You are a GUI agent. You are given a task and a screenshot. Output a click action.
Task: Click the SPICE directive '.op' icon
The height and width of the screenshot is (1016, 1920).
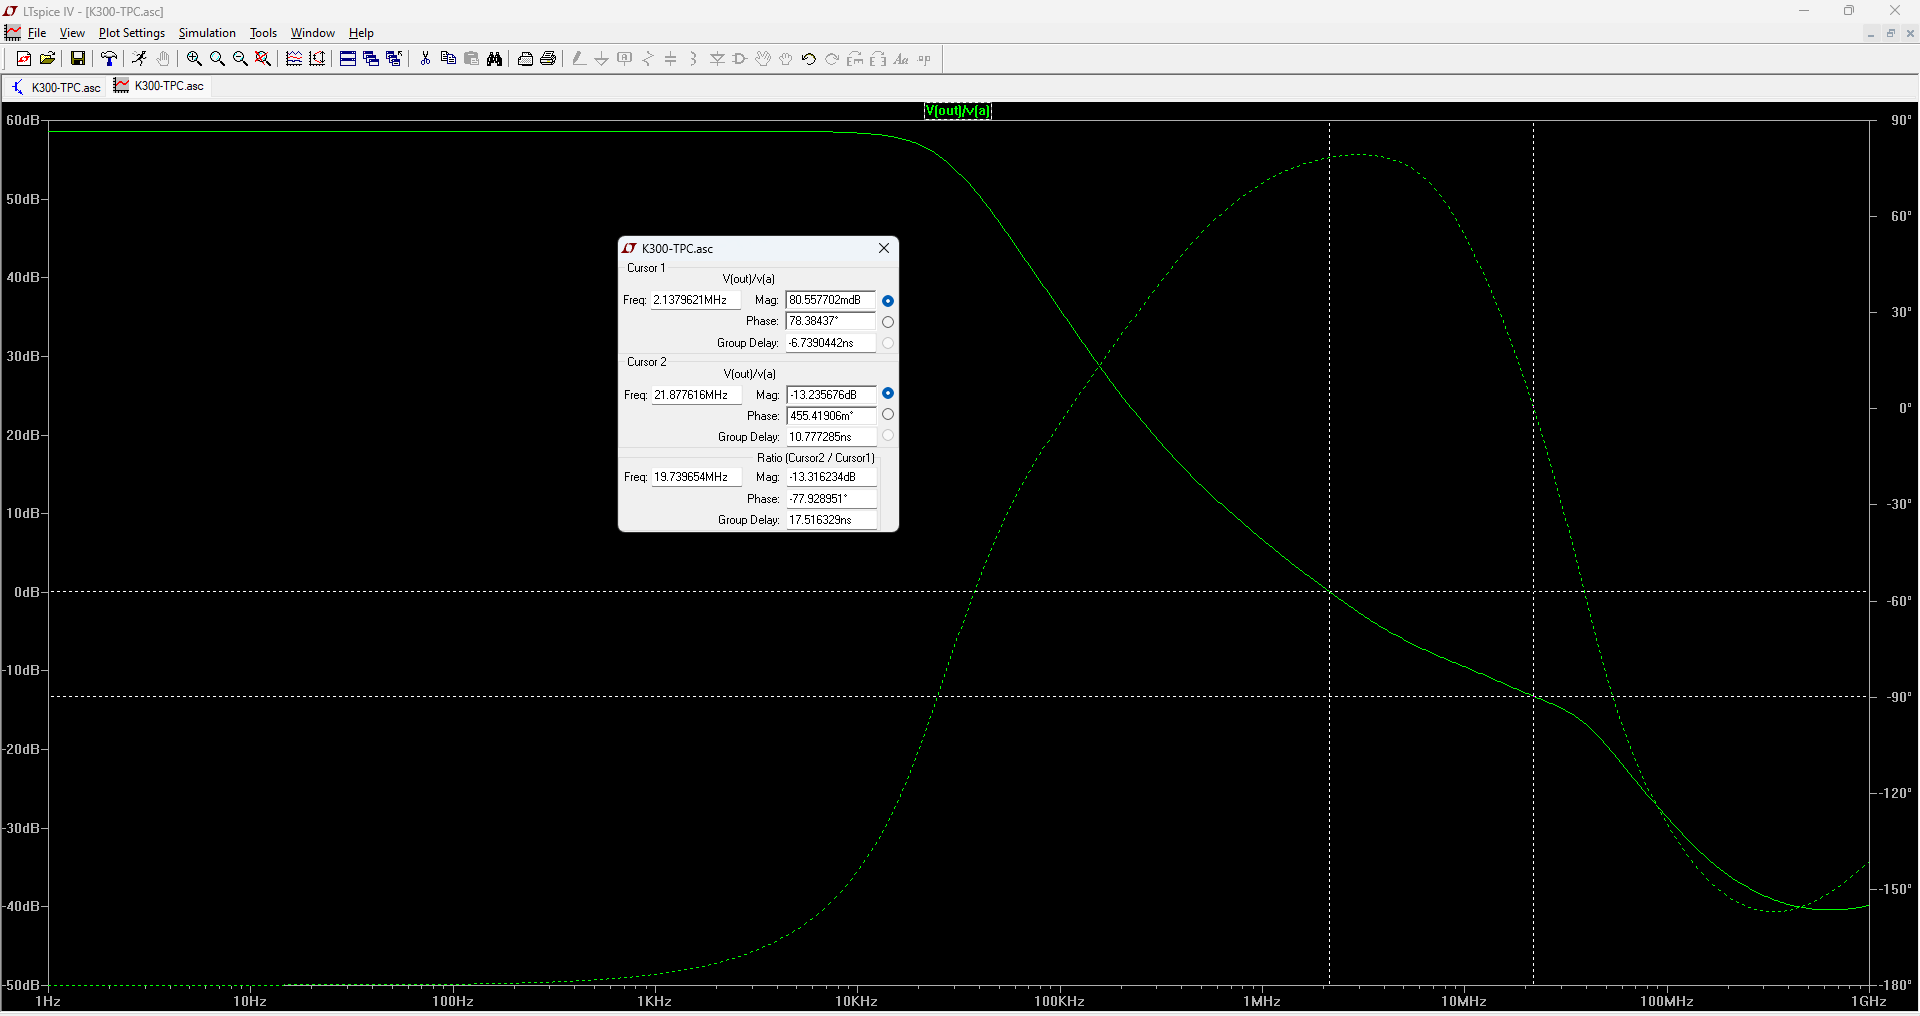(x=924, y=59)
